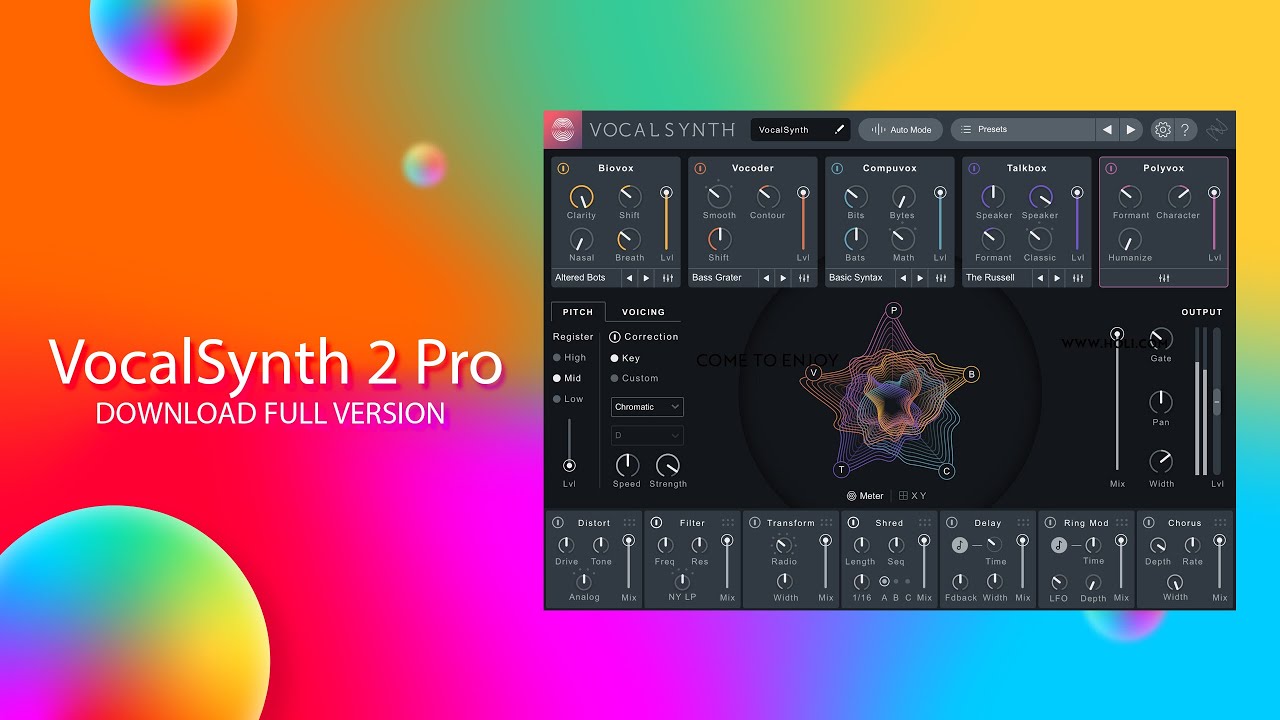Open The Russell preset list
The width and height of the screenshot is (1280, 720).
tap(996, 278)
